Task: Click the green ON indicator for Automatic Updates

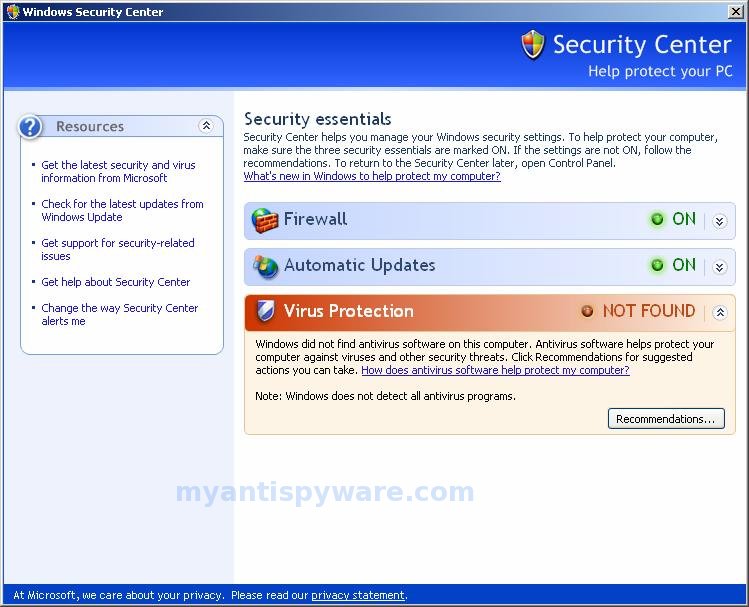Action: coord(657,265)
